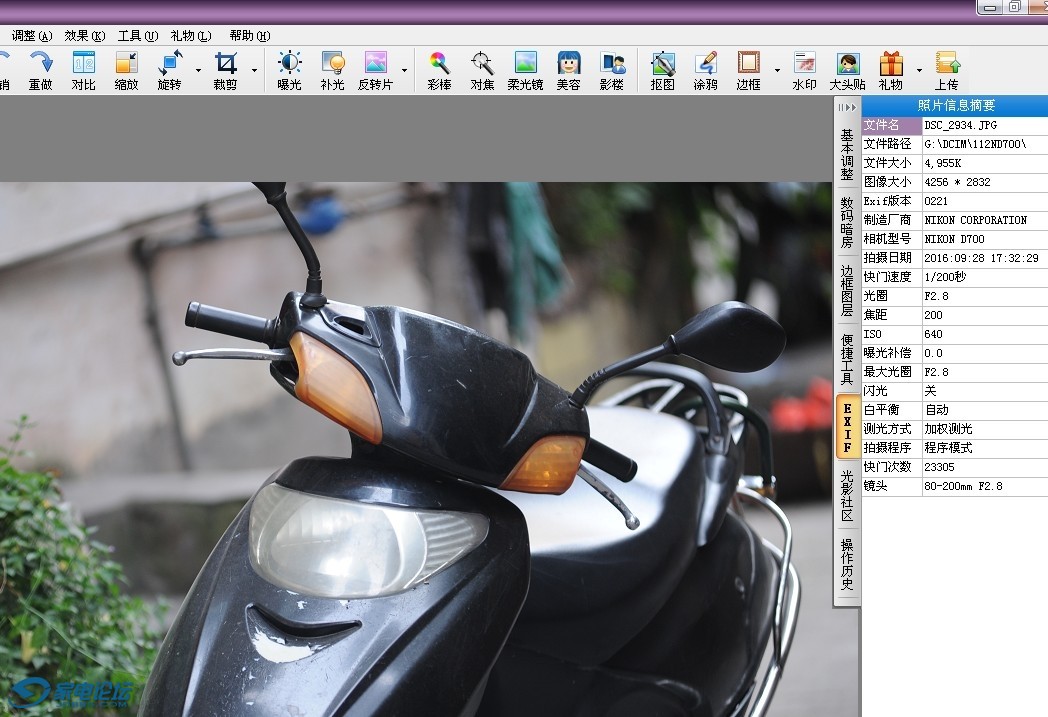
Task: Expand the 旋转 rotate dropdown arrow
Action: tap(198, 71)
